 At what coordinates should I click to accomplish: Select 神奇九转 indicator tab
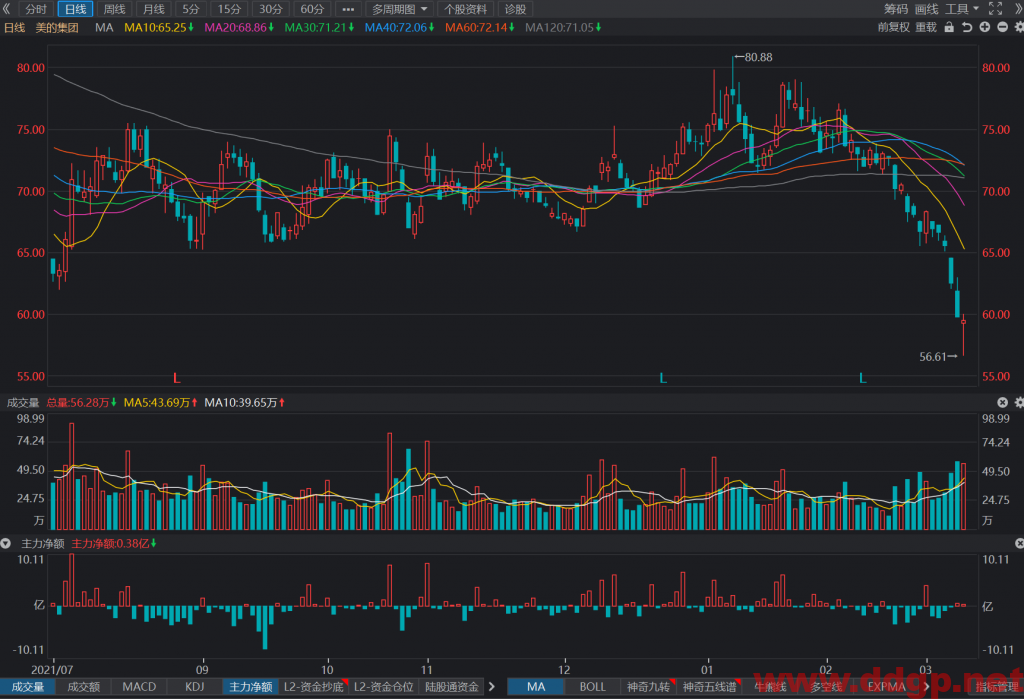(x=648, y=687)
